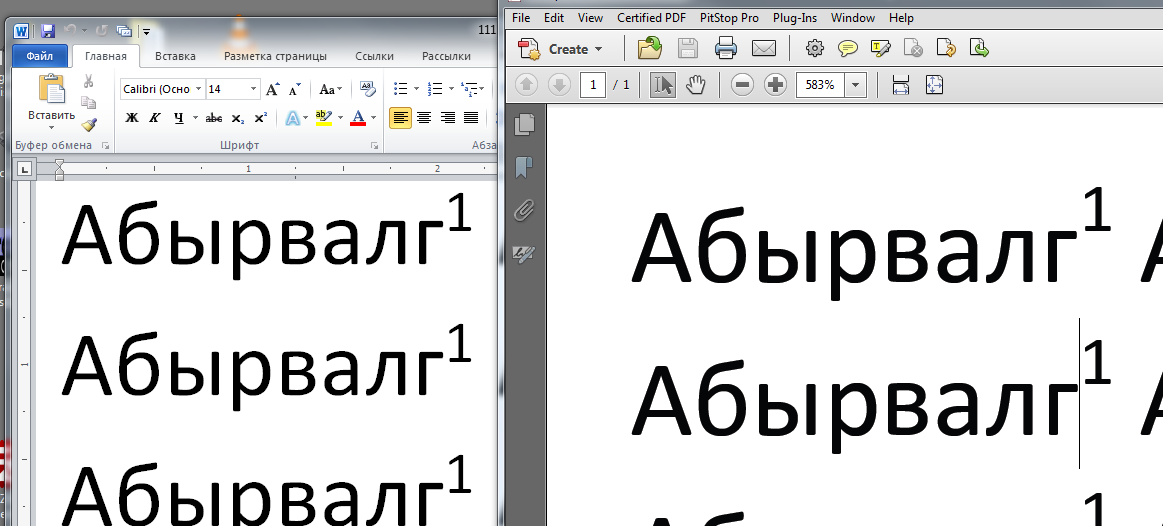Add a sticky note comment in Acrobat
1163x526 pixels.
pos(848,49)
